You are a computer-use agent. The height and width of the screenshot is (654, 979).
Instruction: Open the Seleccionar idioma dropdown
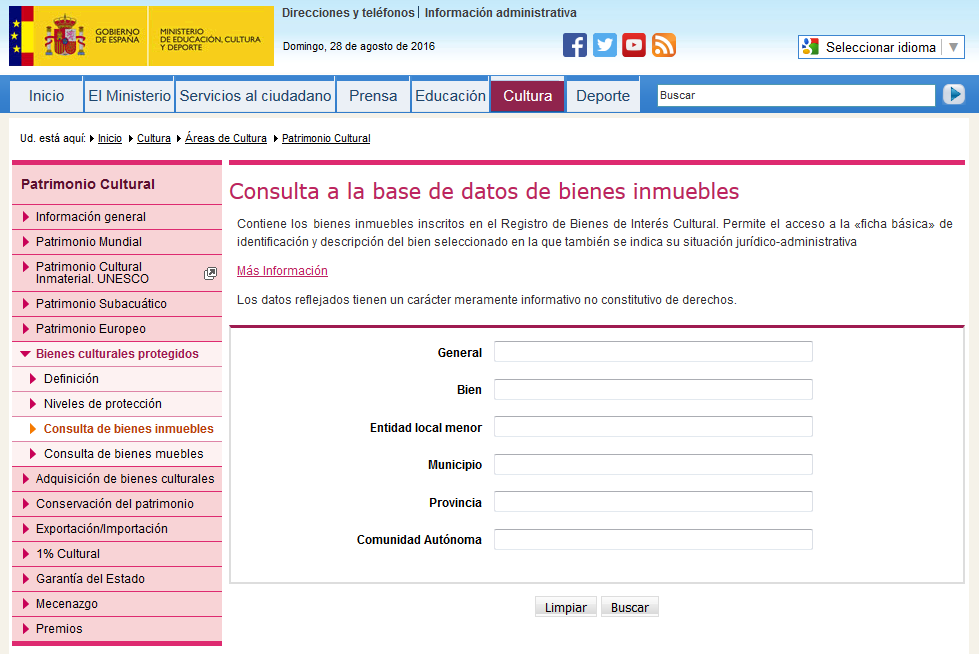(x=881, y=47)
